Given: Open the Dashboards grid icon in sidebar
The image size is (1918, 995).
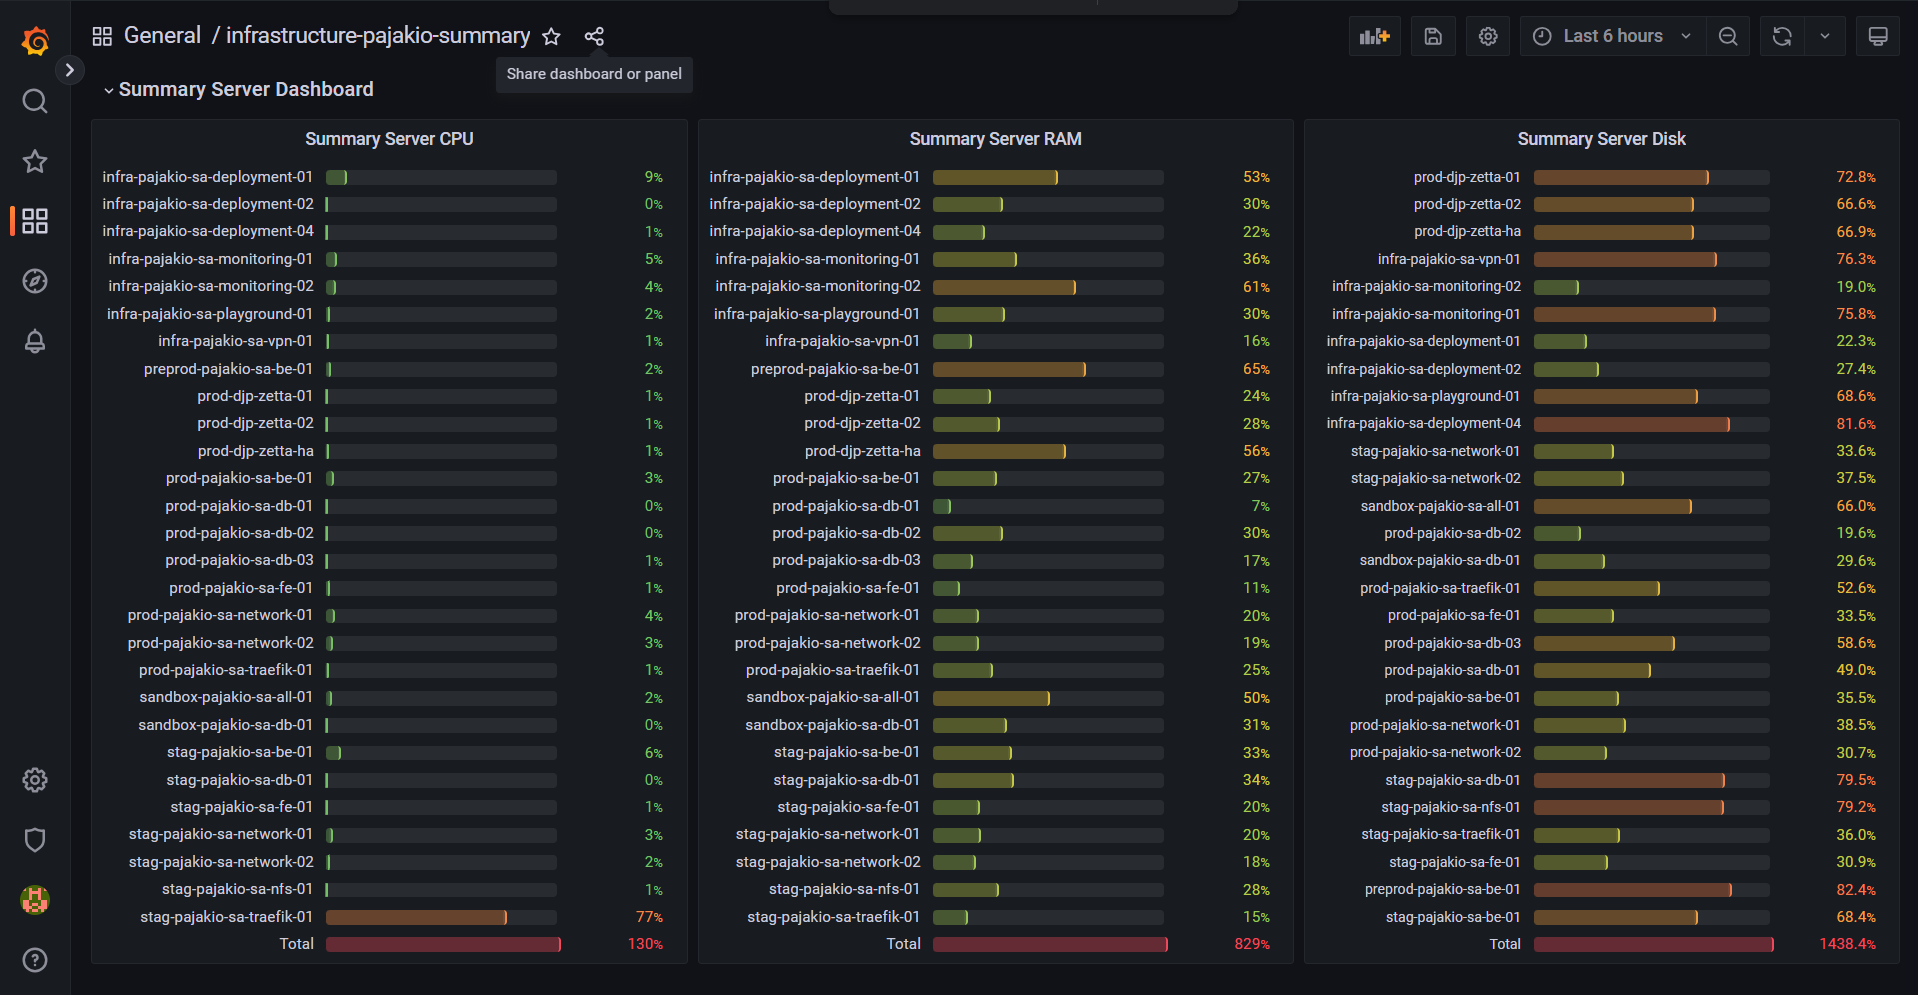Looking at the screenshot, I should [35, 221].
